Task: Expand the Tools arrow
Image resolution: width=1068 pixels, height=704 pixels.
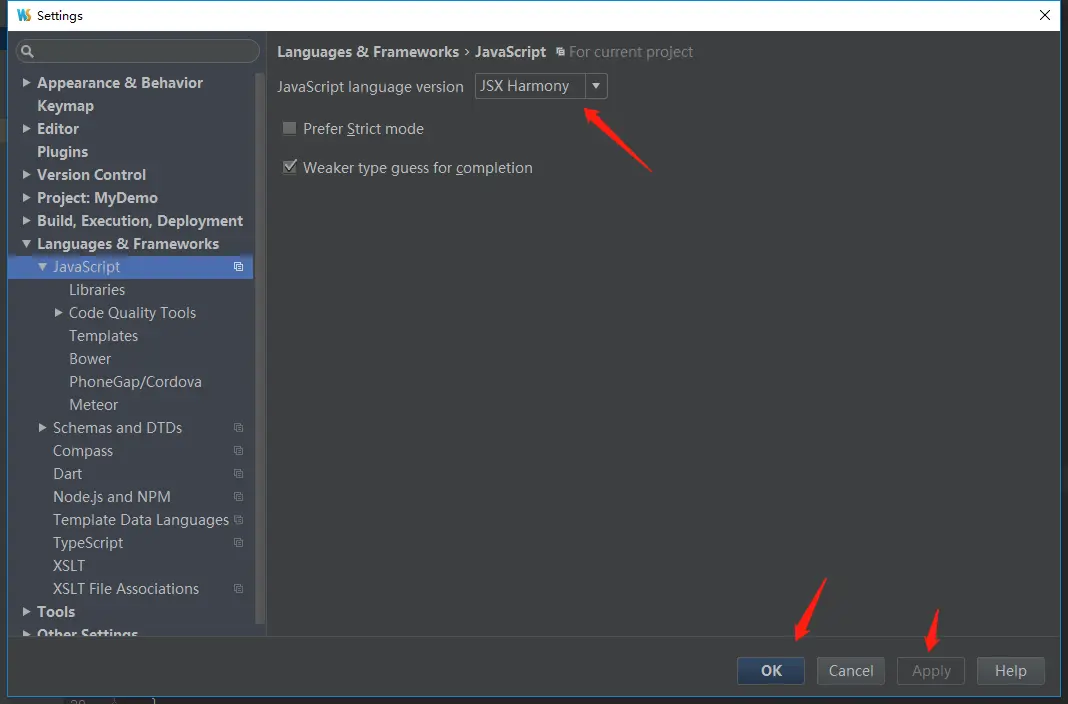Action: (26, 611)
